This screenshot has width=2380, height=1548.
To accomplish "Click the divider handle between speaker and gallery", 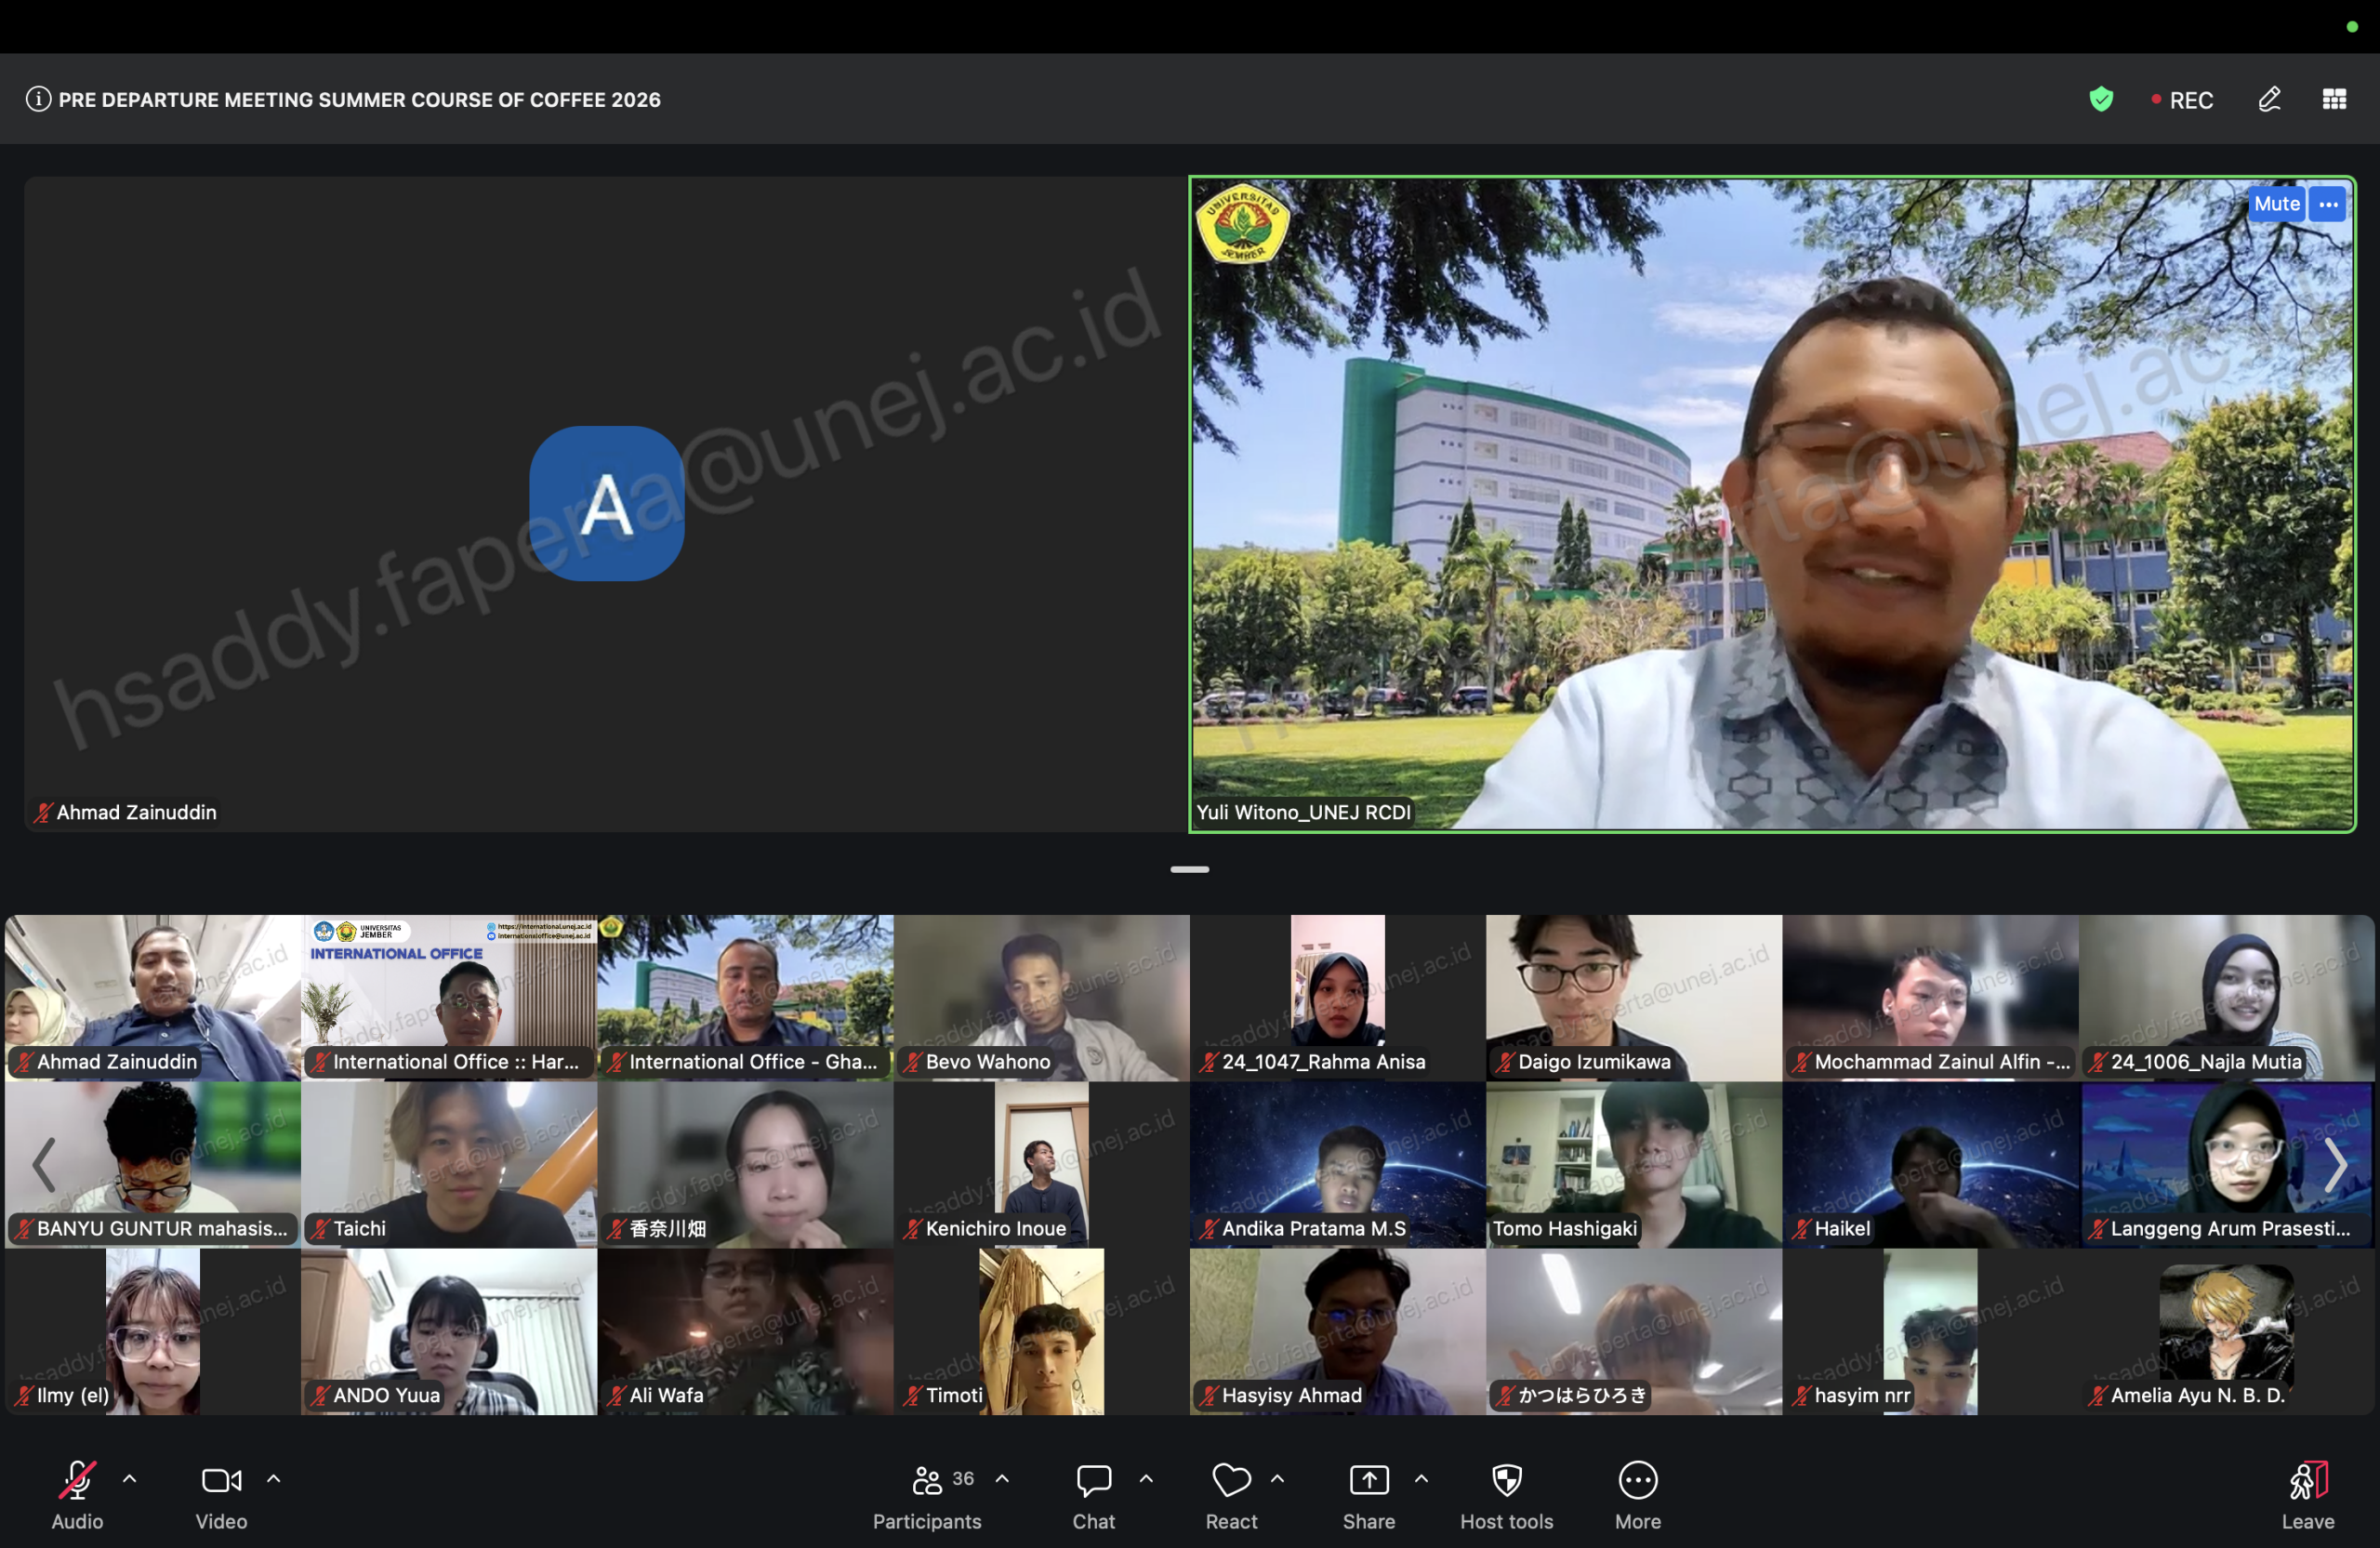I will [1190, 869].
